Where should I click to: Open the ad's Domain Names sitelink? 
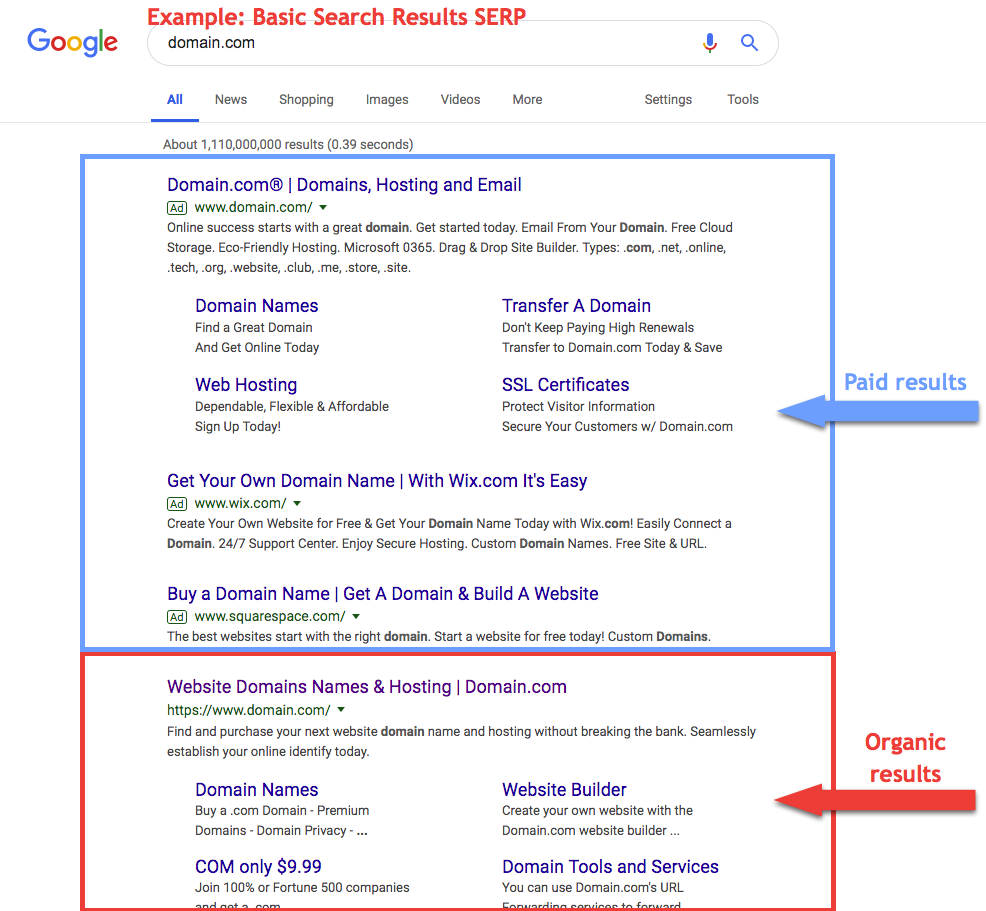click(257, 306)
